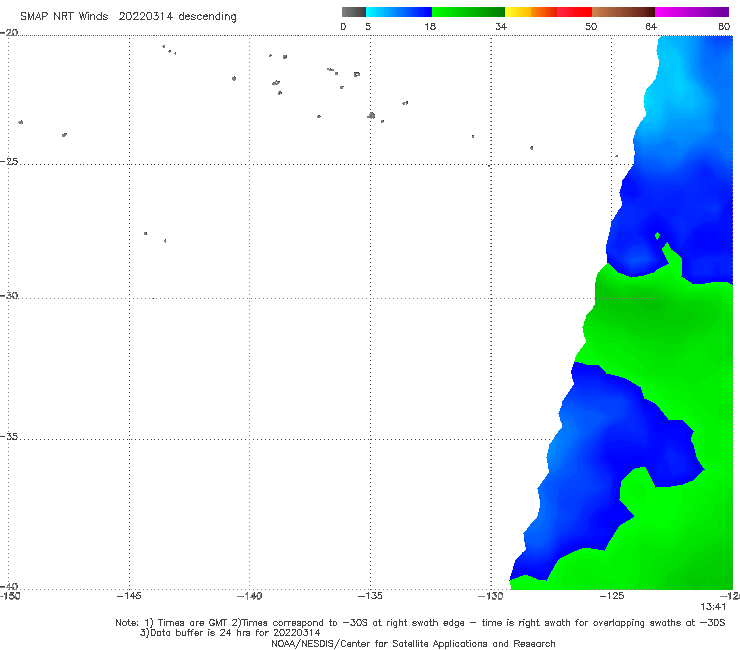Viewport: 740px width, 650px height.
Task: Click the latitude label '-25'
Action: [x=9, y=161]
